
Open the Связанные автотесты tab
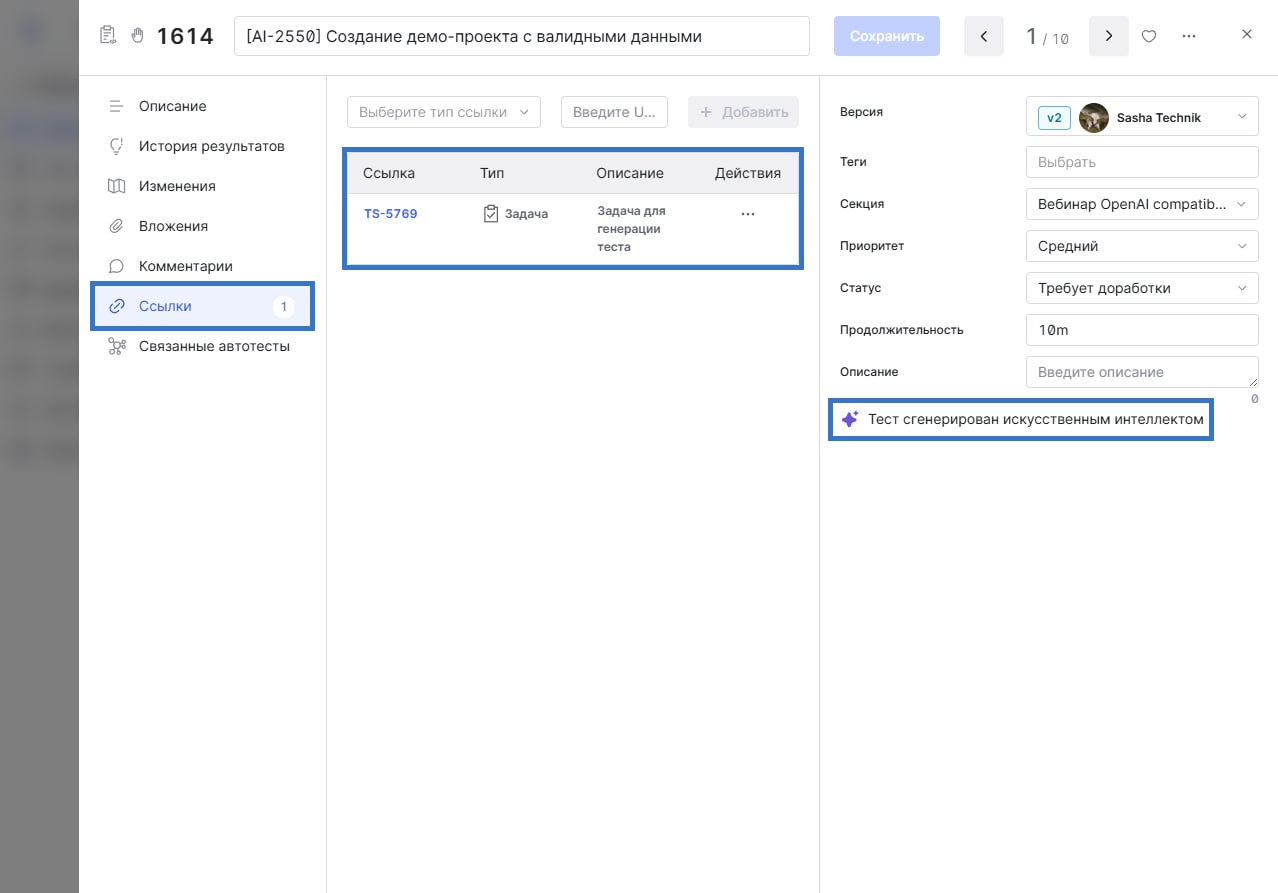(x=214, y=346)
